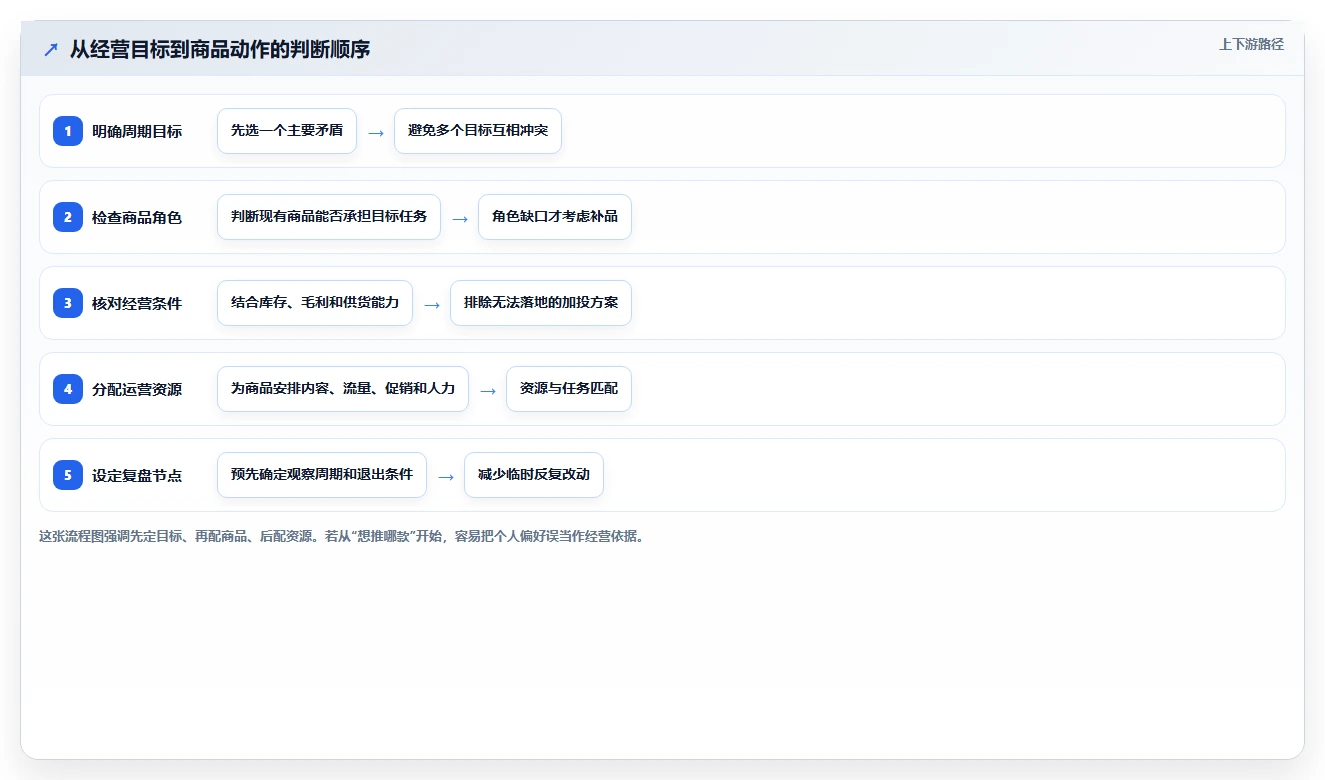Select the 明确周期目标 step label

point(137,131)
